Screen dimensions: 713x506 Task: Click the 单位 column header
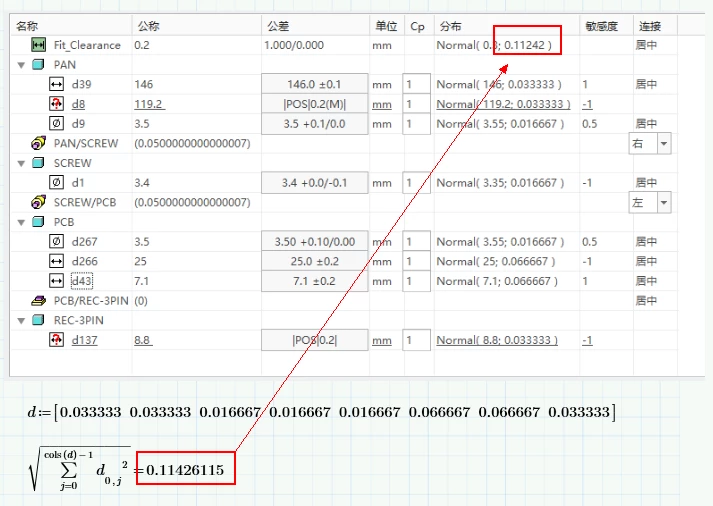[386, 26]
